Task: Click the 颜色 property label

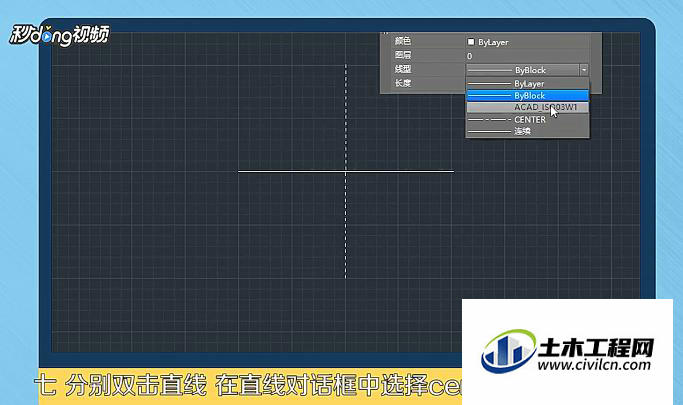Action: point(403,41)
